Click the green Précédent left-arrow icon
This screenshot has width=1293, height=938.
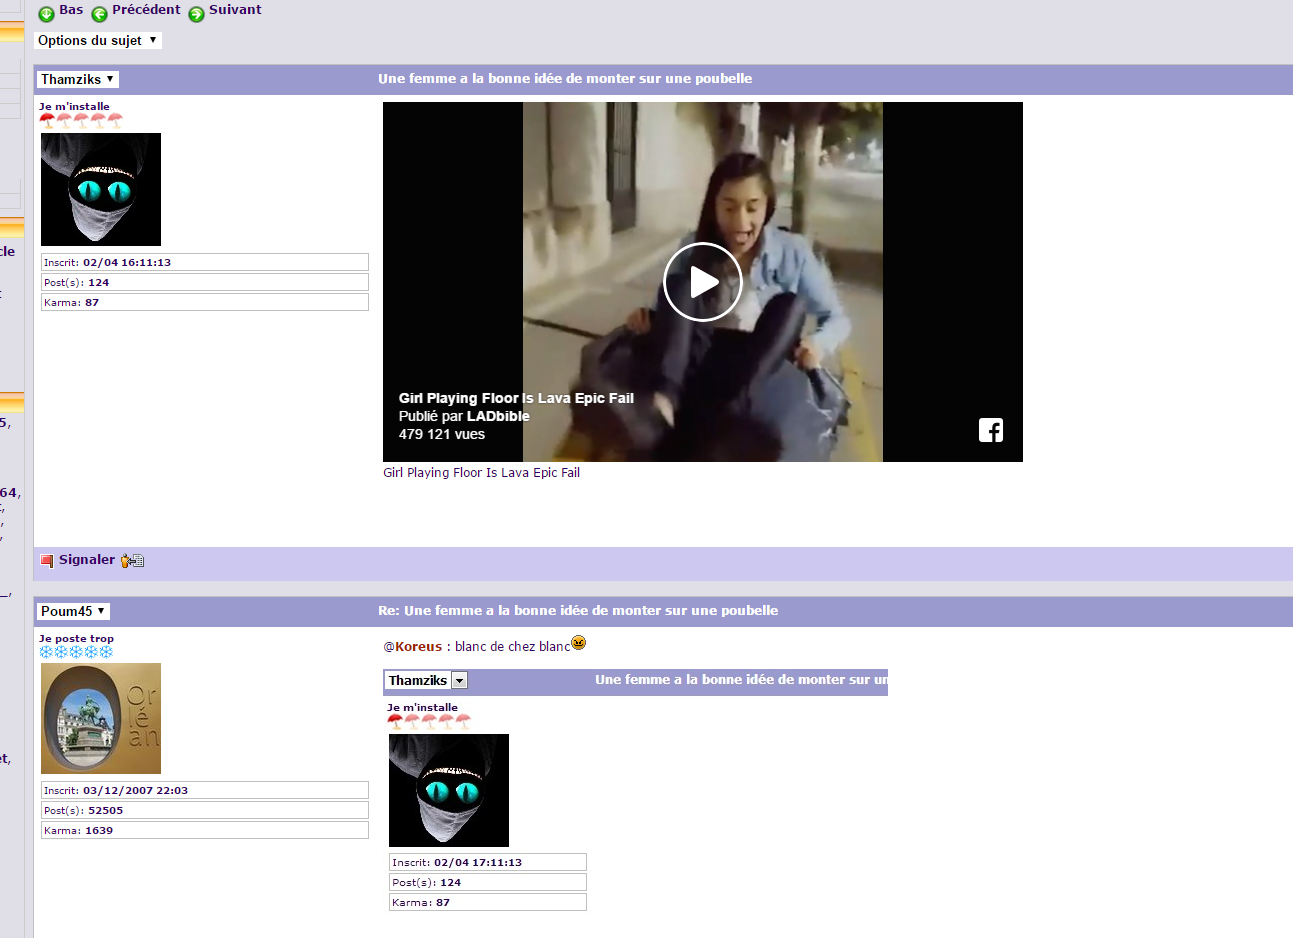coord(99,14)
